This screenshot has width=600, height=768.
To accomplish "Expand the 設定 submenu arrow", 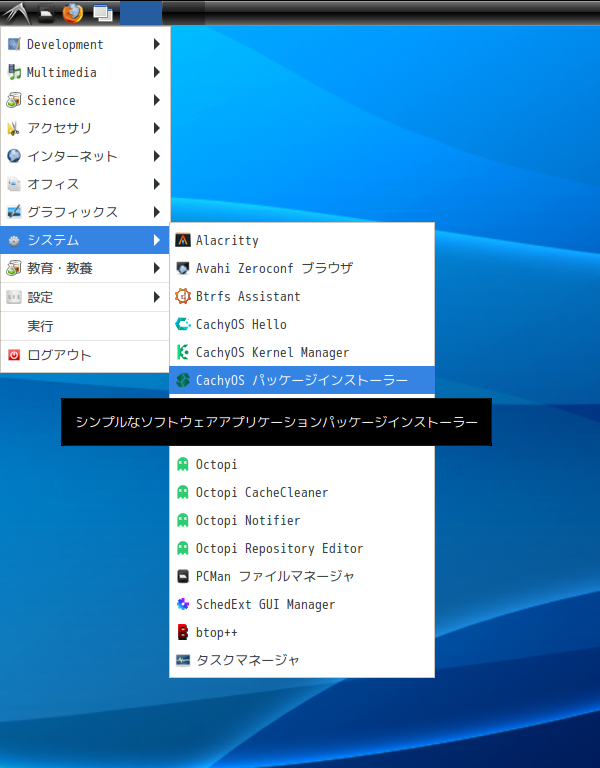I will point(157,297).
